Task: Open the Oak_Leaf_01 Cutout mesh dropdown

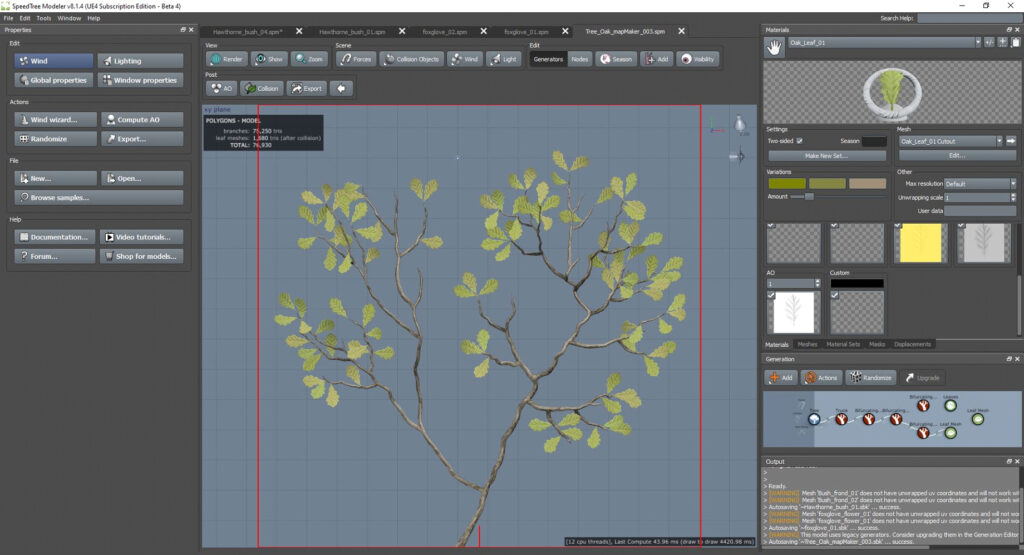Action: [x=950, y=142]
